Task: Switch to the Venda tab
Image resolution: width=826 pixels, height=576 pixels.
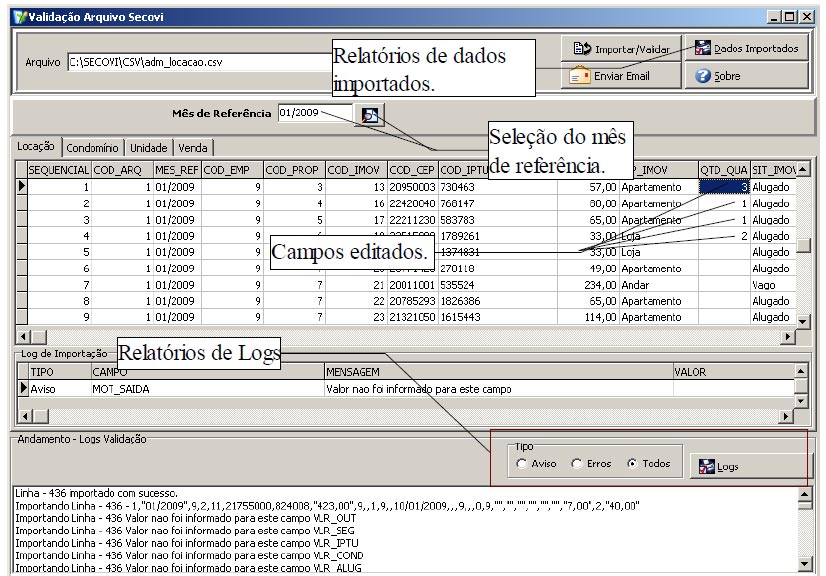Action: coord(193,148)
